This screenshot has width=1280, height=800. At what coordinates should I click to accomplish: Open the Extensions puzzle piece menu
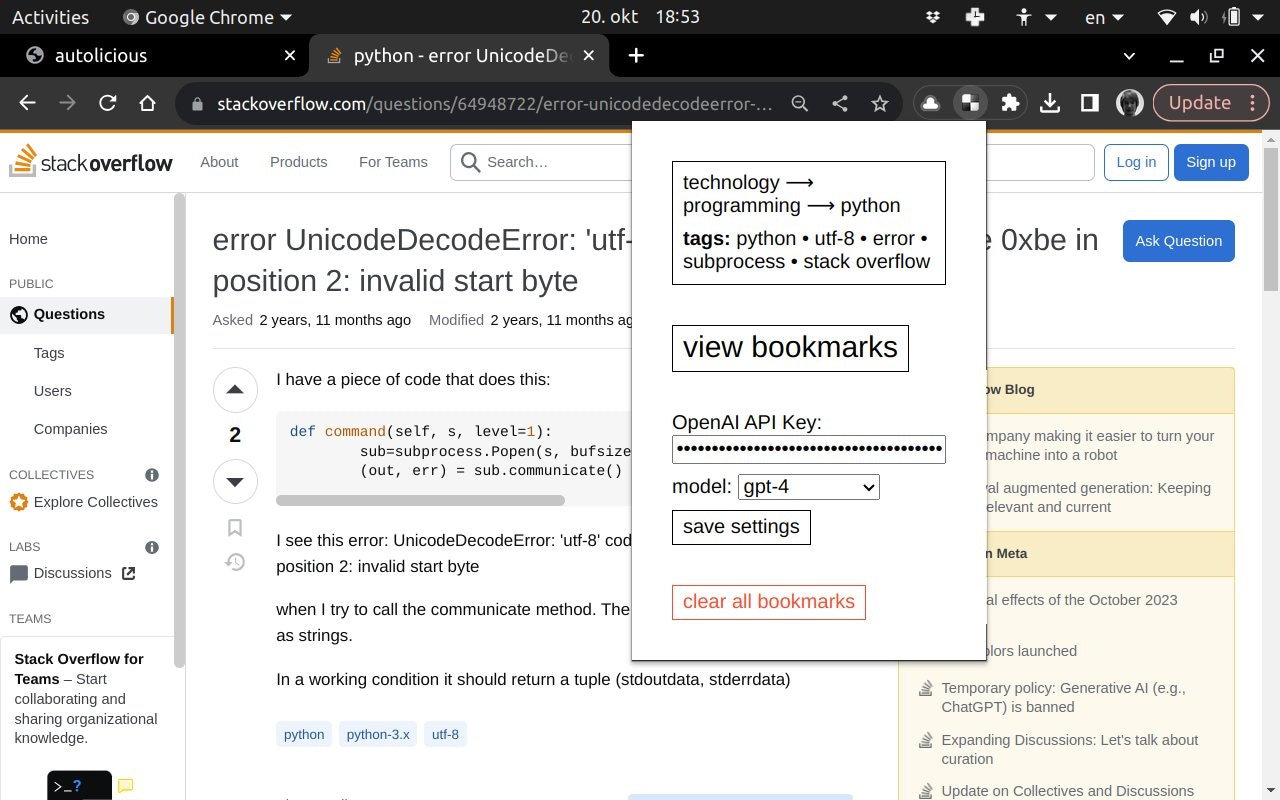[x=1010, y=103]
